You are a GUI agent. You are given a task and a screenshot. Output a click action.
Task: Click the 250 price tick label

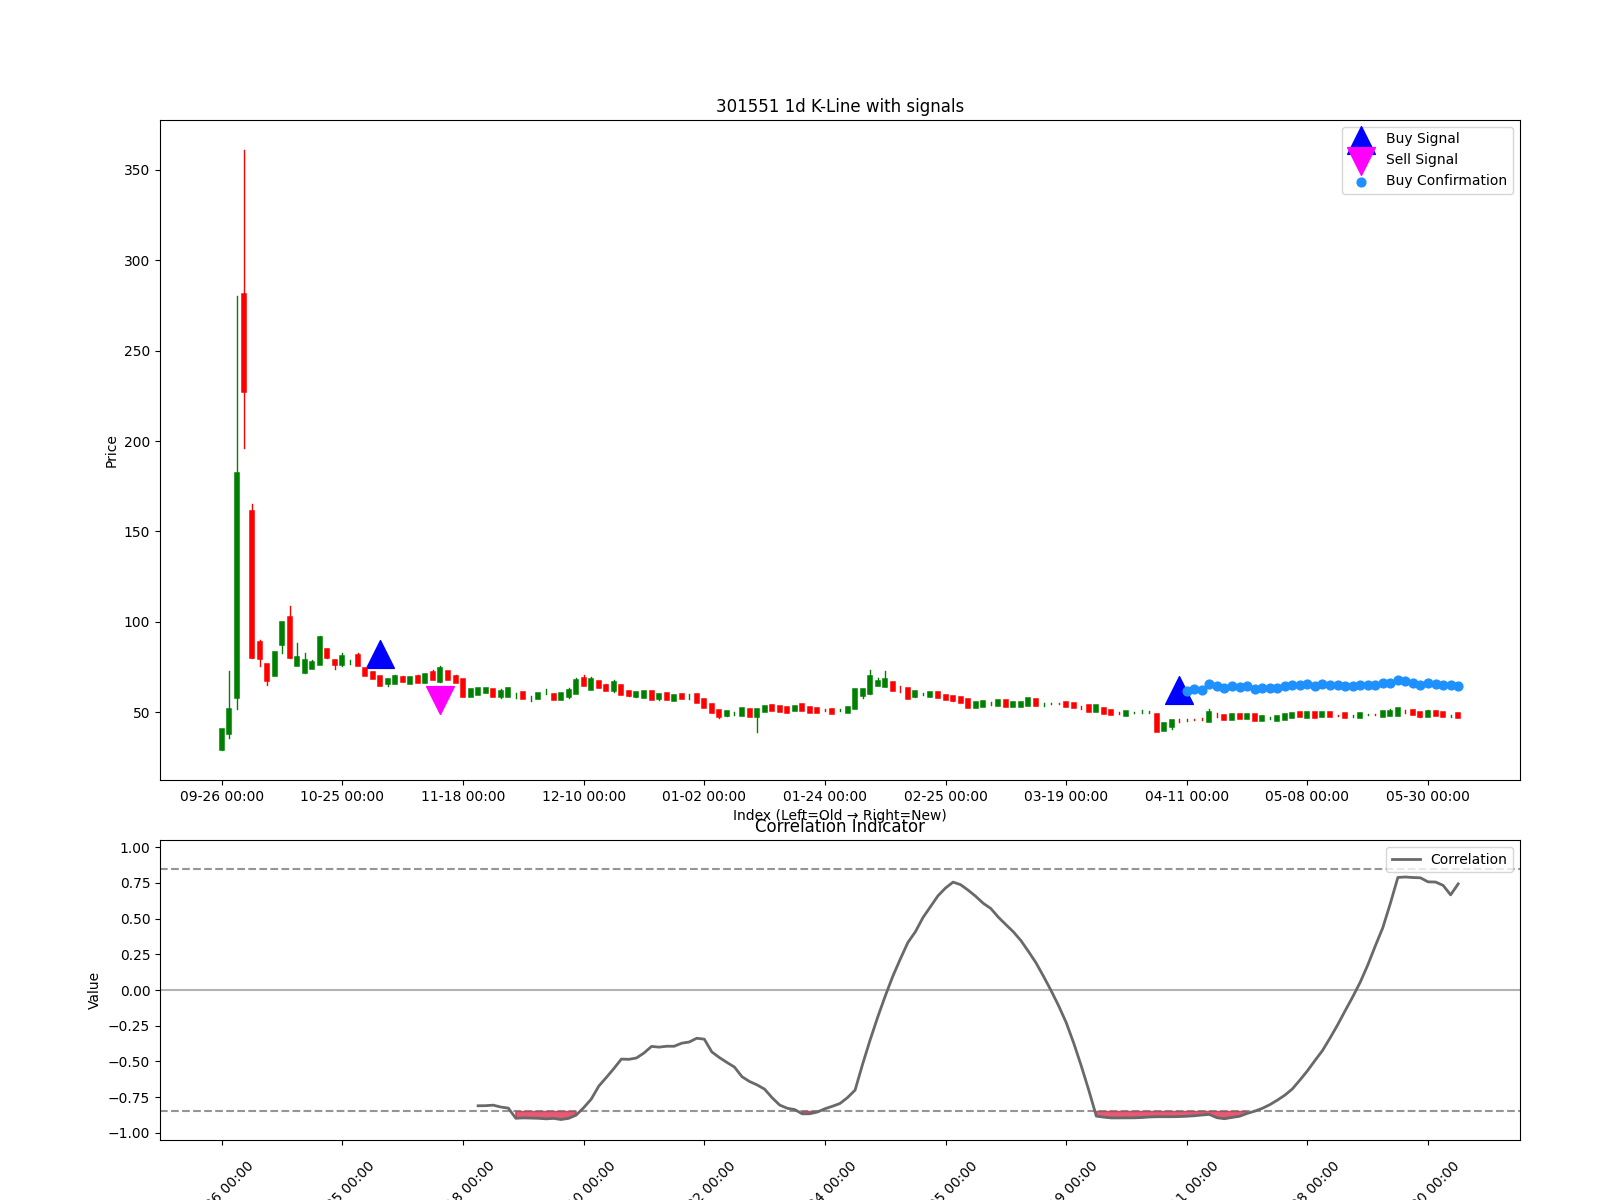click(137, 352)
